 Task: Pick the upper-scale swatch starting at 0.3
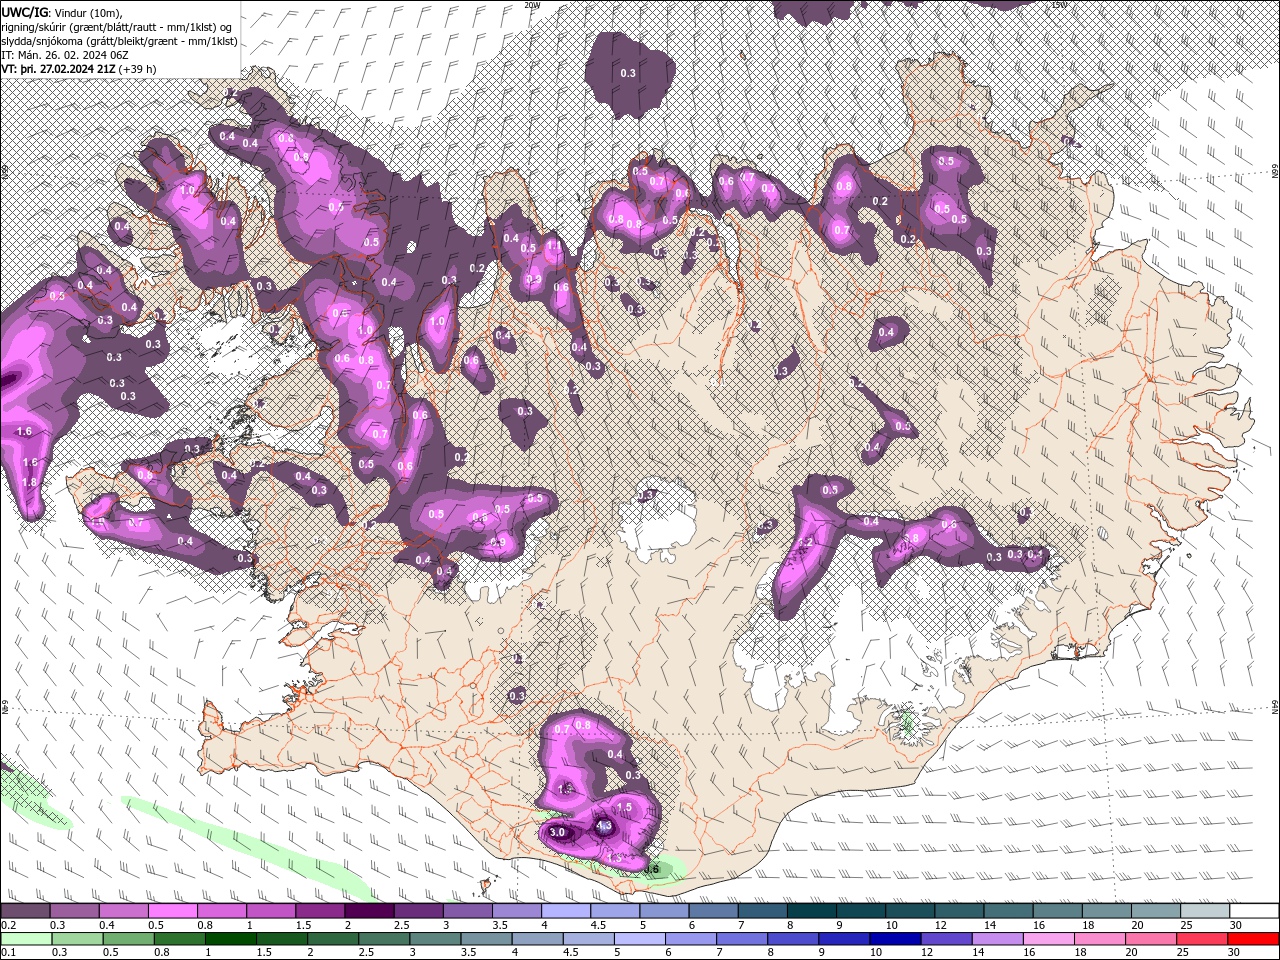[x=74, y=911]
